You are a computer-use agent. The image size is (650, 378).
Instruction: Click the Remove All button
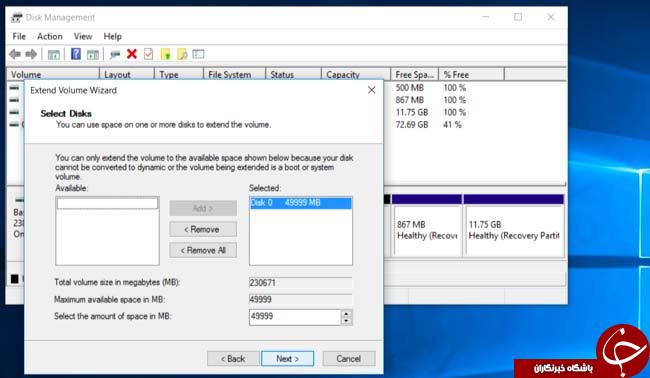point(203,250)
